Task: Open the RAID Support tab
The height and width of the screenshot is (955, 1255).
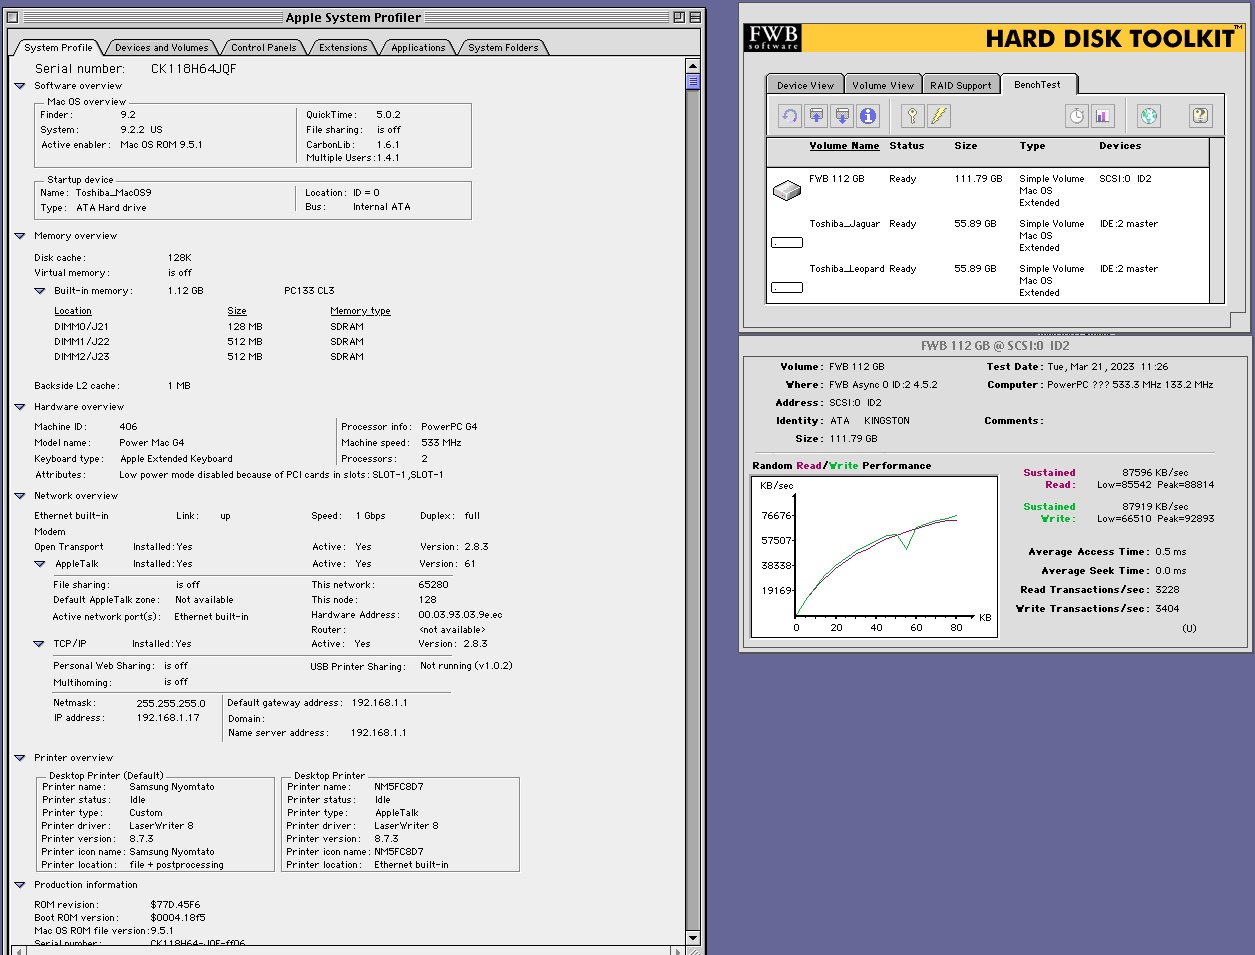Action: 961,85
